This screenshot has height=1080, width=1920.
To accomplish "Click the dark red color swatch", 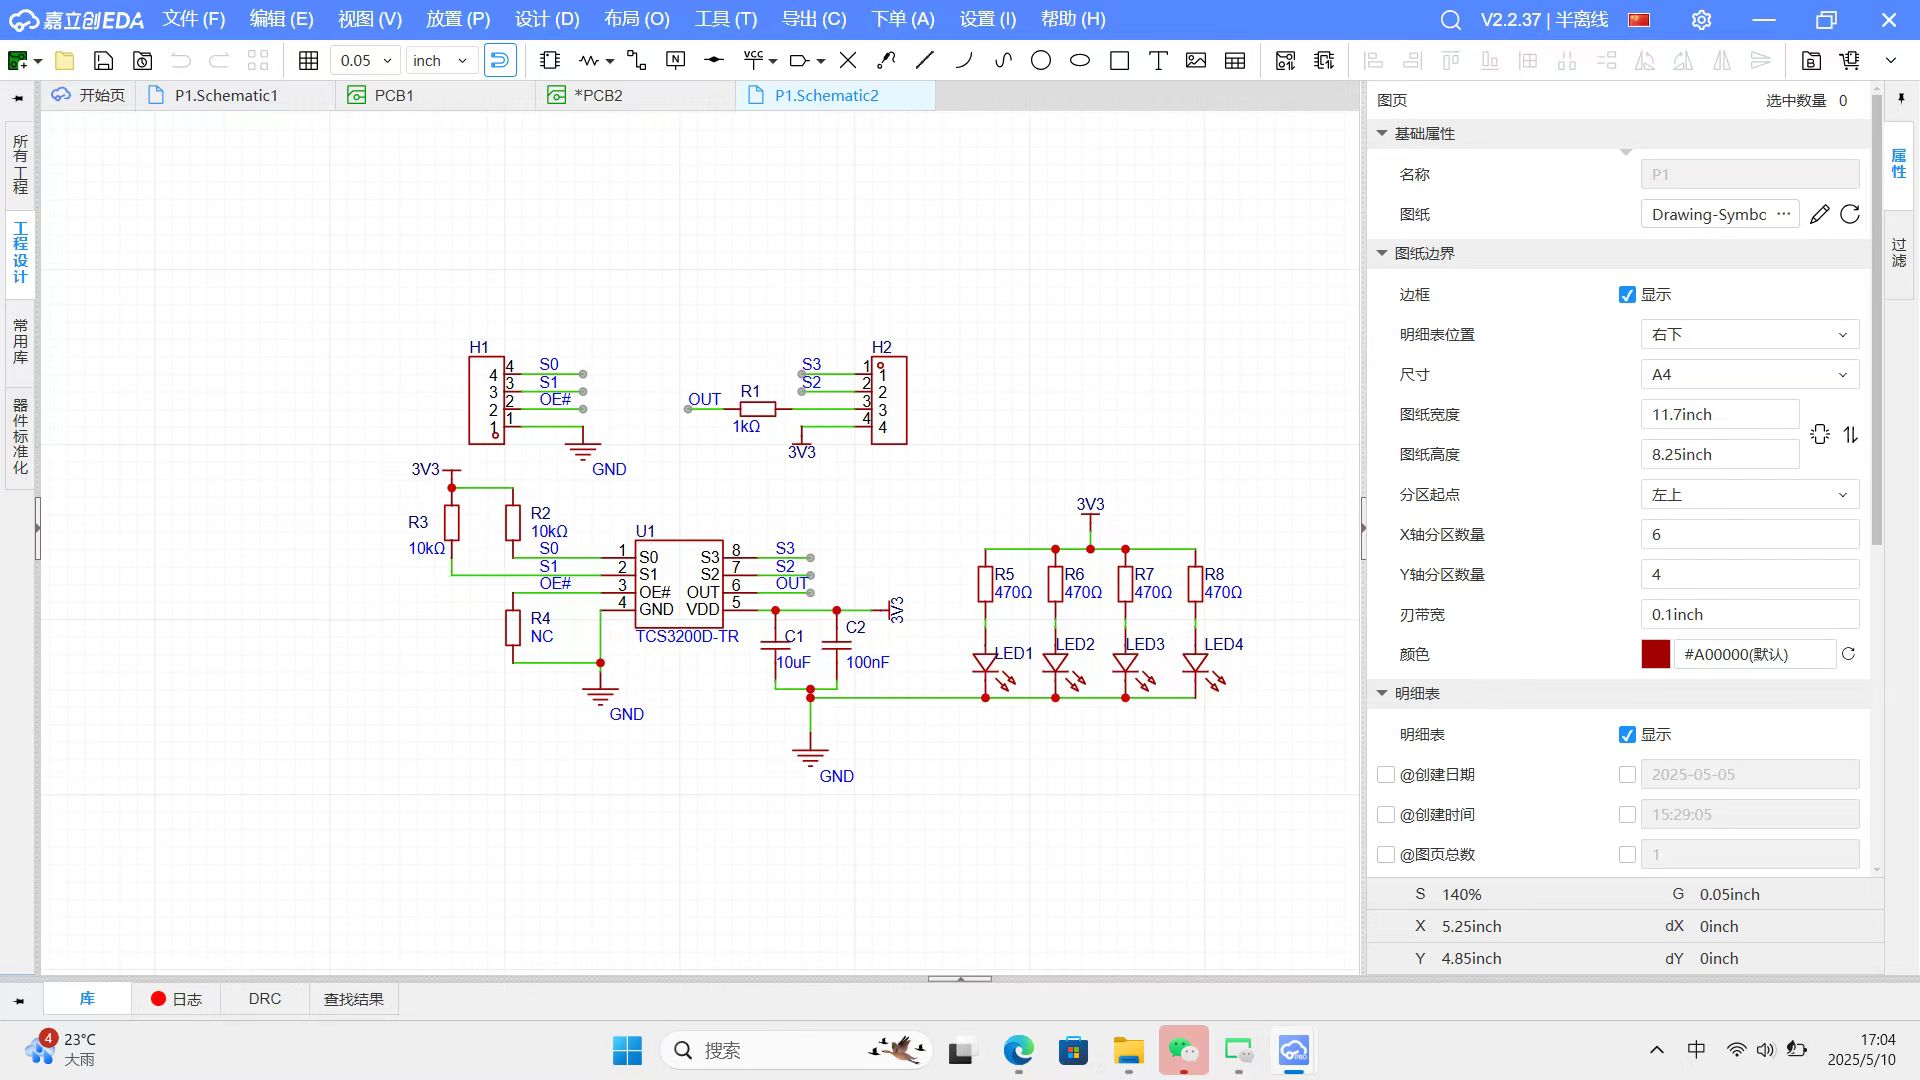I will click(x=1655, y=654).
